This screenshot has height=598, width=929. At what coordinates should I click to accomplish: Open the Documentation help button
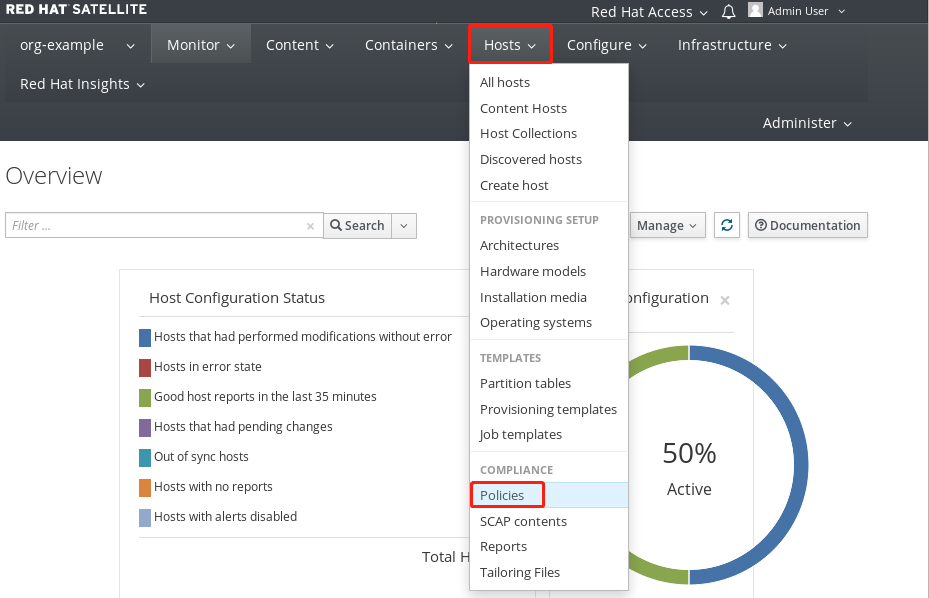[x=807, y=225]
